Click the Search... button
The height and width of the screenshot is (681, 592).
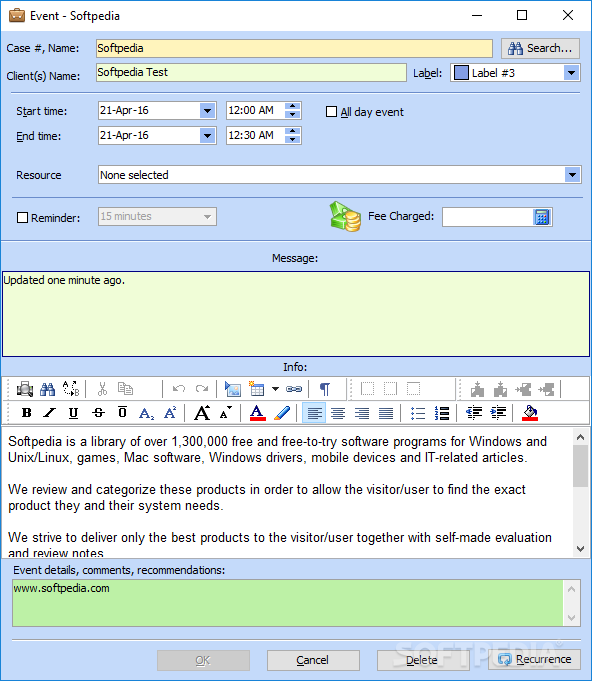(x=540, y=48)
